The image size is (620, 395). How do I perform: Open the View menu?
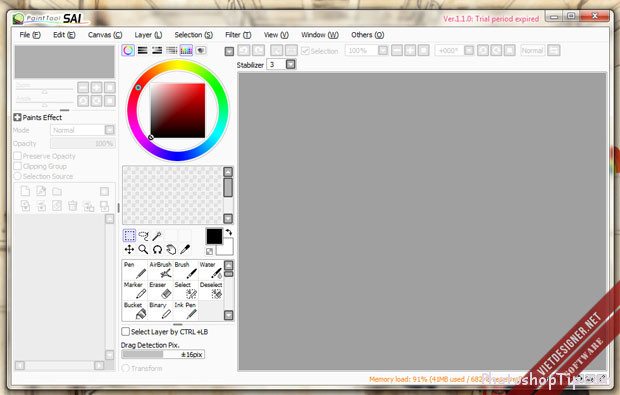click(x=276, y=35)
